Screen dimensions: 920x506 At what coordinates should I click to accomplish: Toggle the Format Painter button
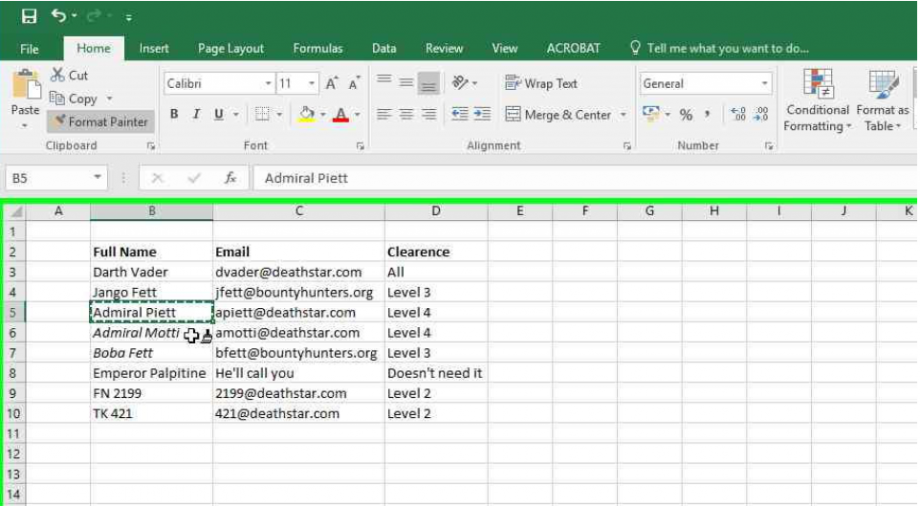pyautogui.click(x=100, y=122)
